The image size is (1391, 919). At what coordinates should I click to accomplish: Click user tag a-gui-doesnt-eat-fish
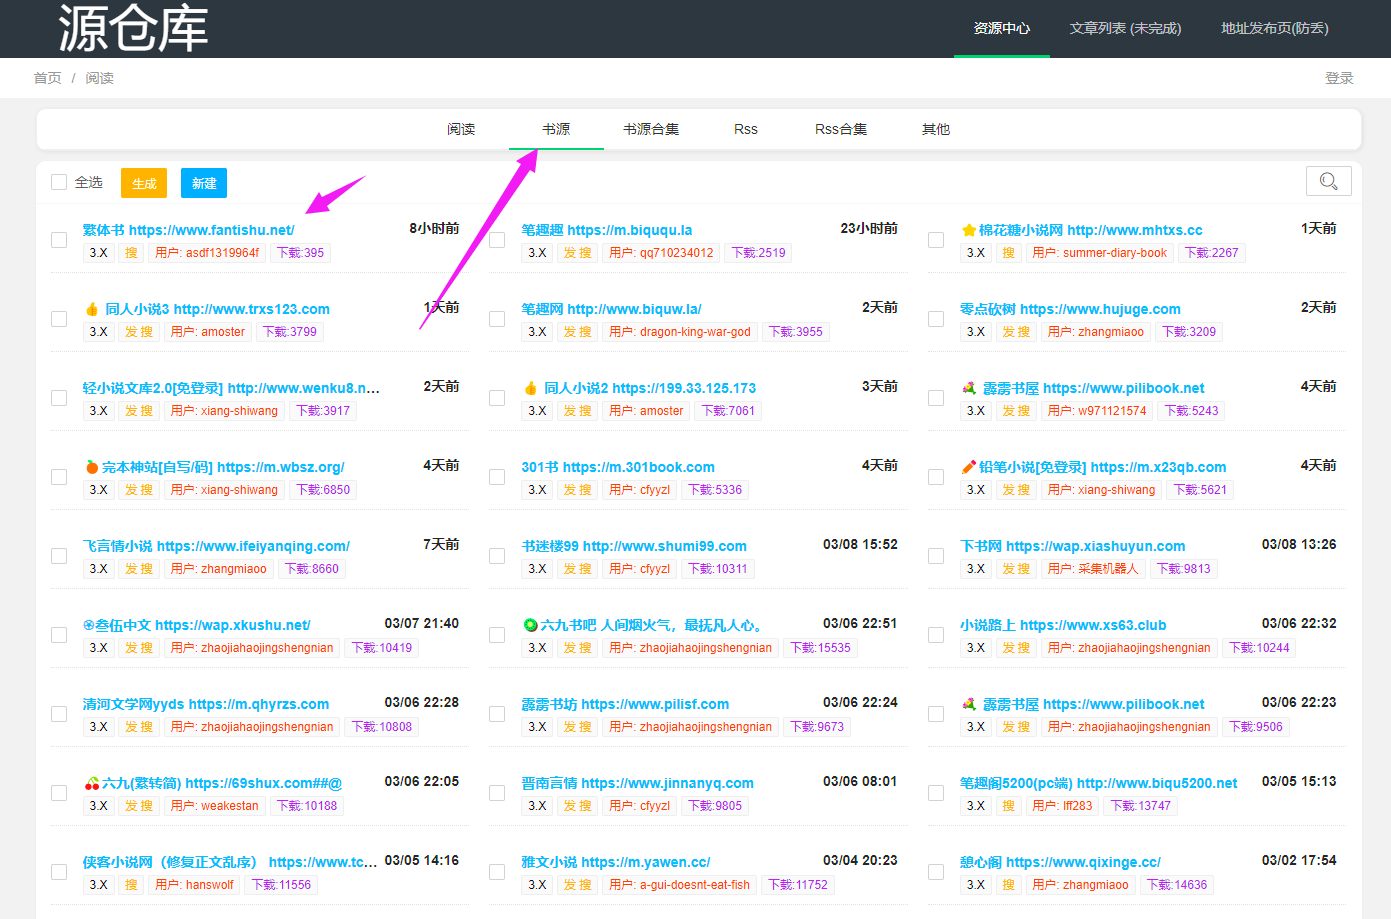coord(679,885)
